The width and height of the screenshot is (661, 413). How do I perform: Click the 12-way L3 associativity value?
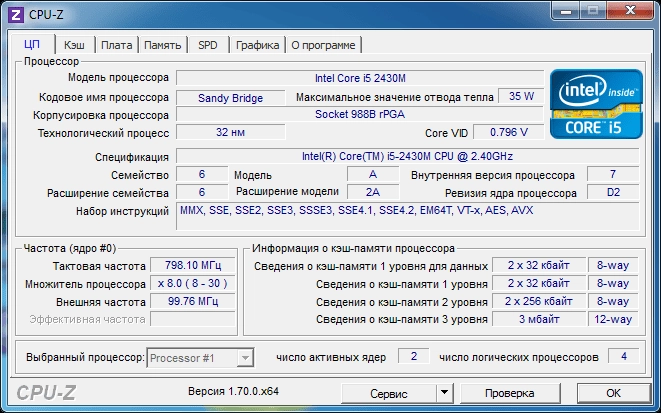[x=613, y=319]
